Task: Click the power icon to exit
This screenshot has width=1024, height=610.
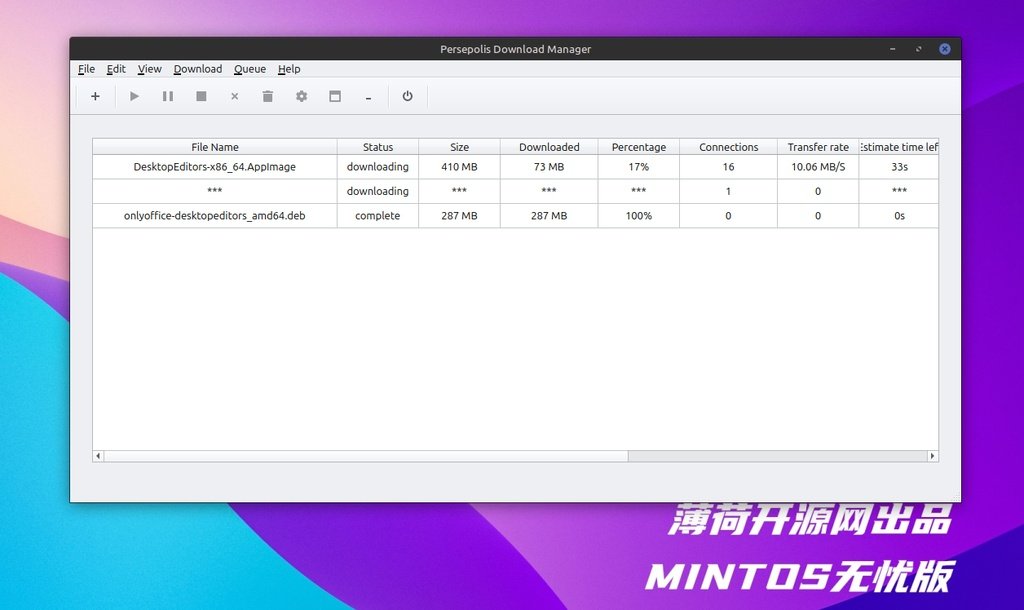Action: [x=408, y=97]
